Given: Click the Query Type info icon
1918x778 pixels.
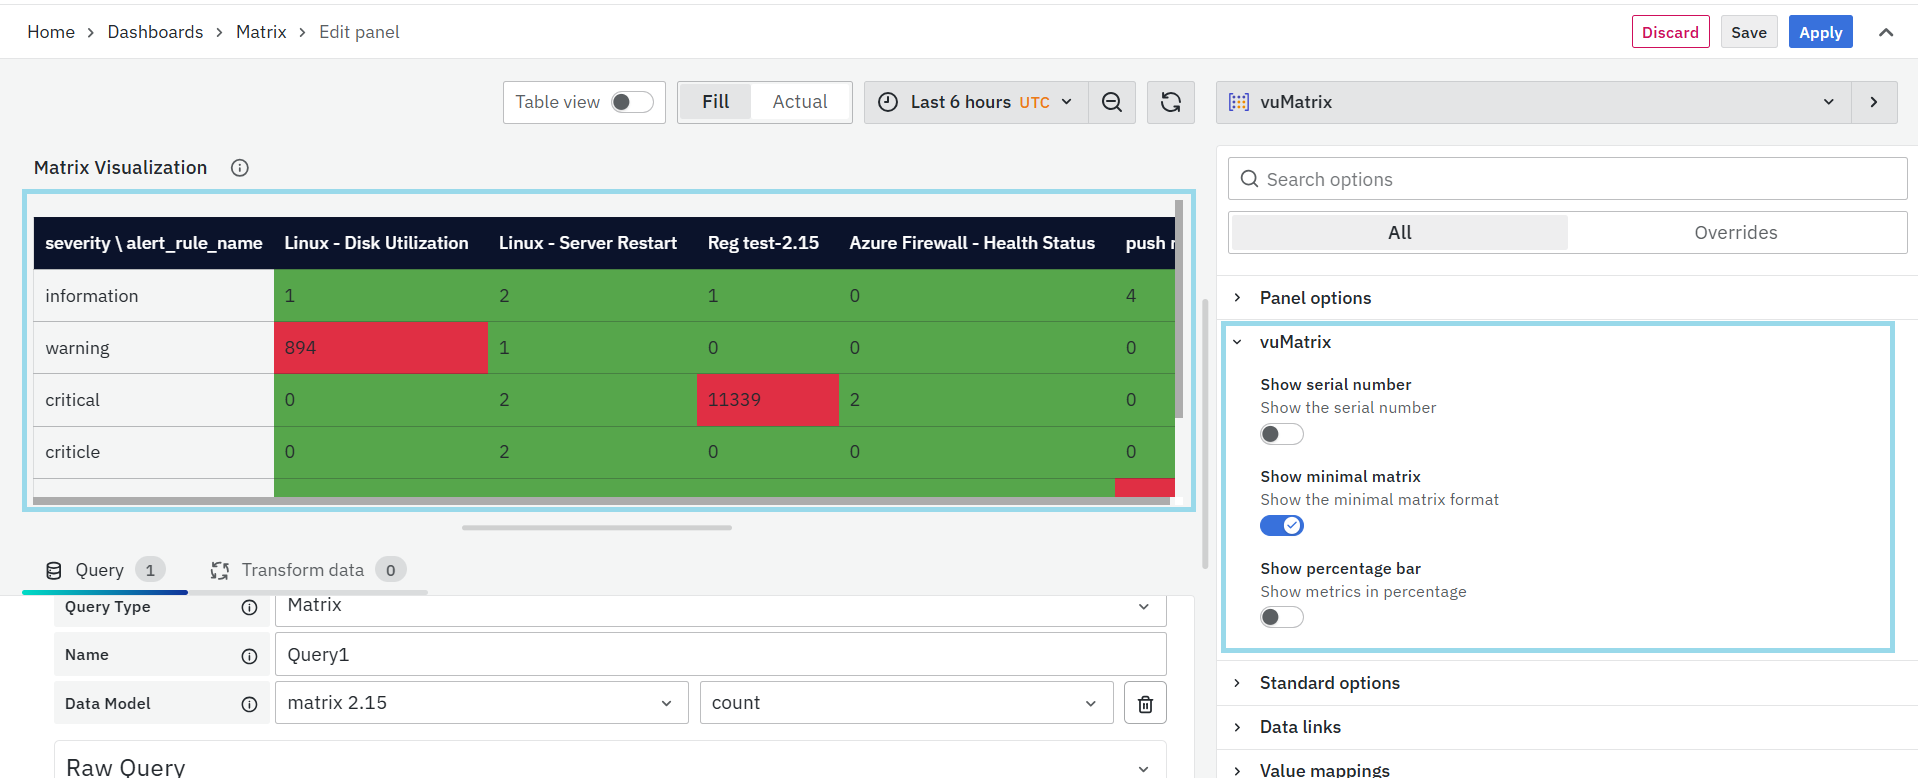Looking at the screenshot, I should [x=249, y=607].
